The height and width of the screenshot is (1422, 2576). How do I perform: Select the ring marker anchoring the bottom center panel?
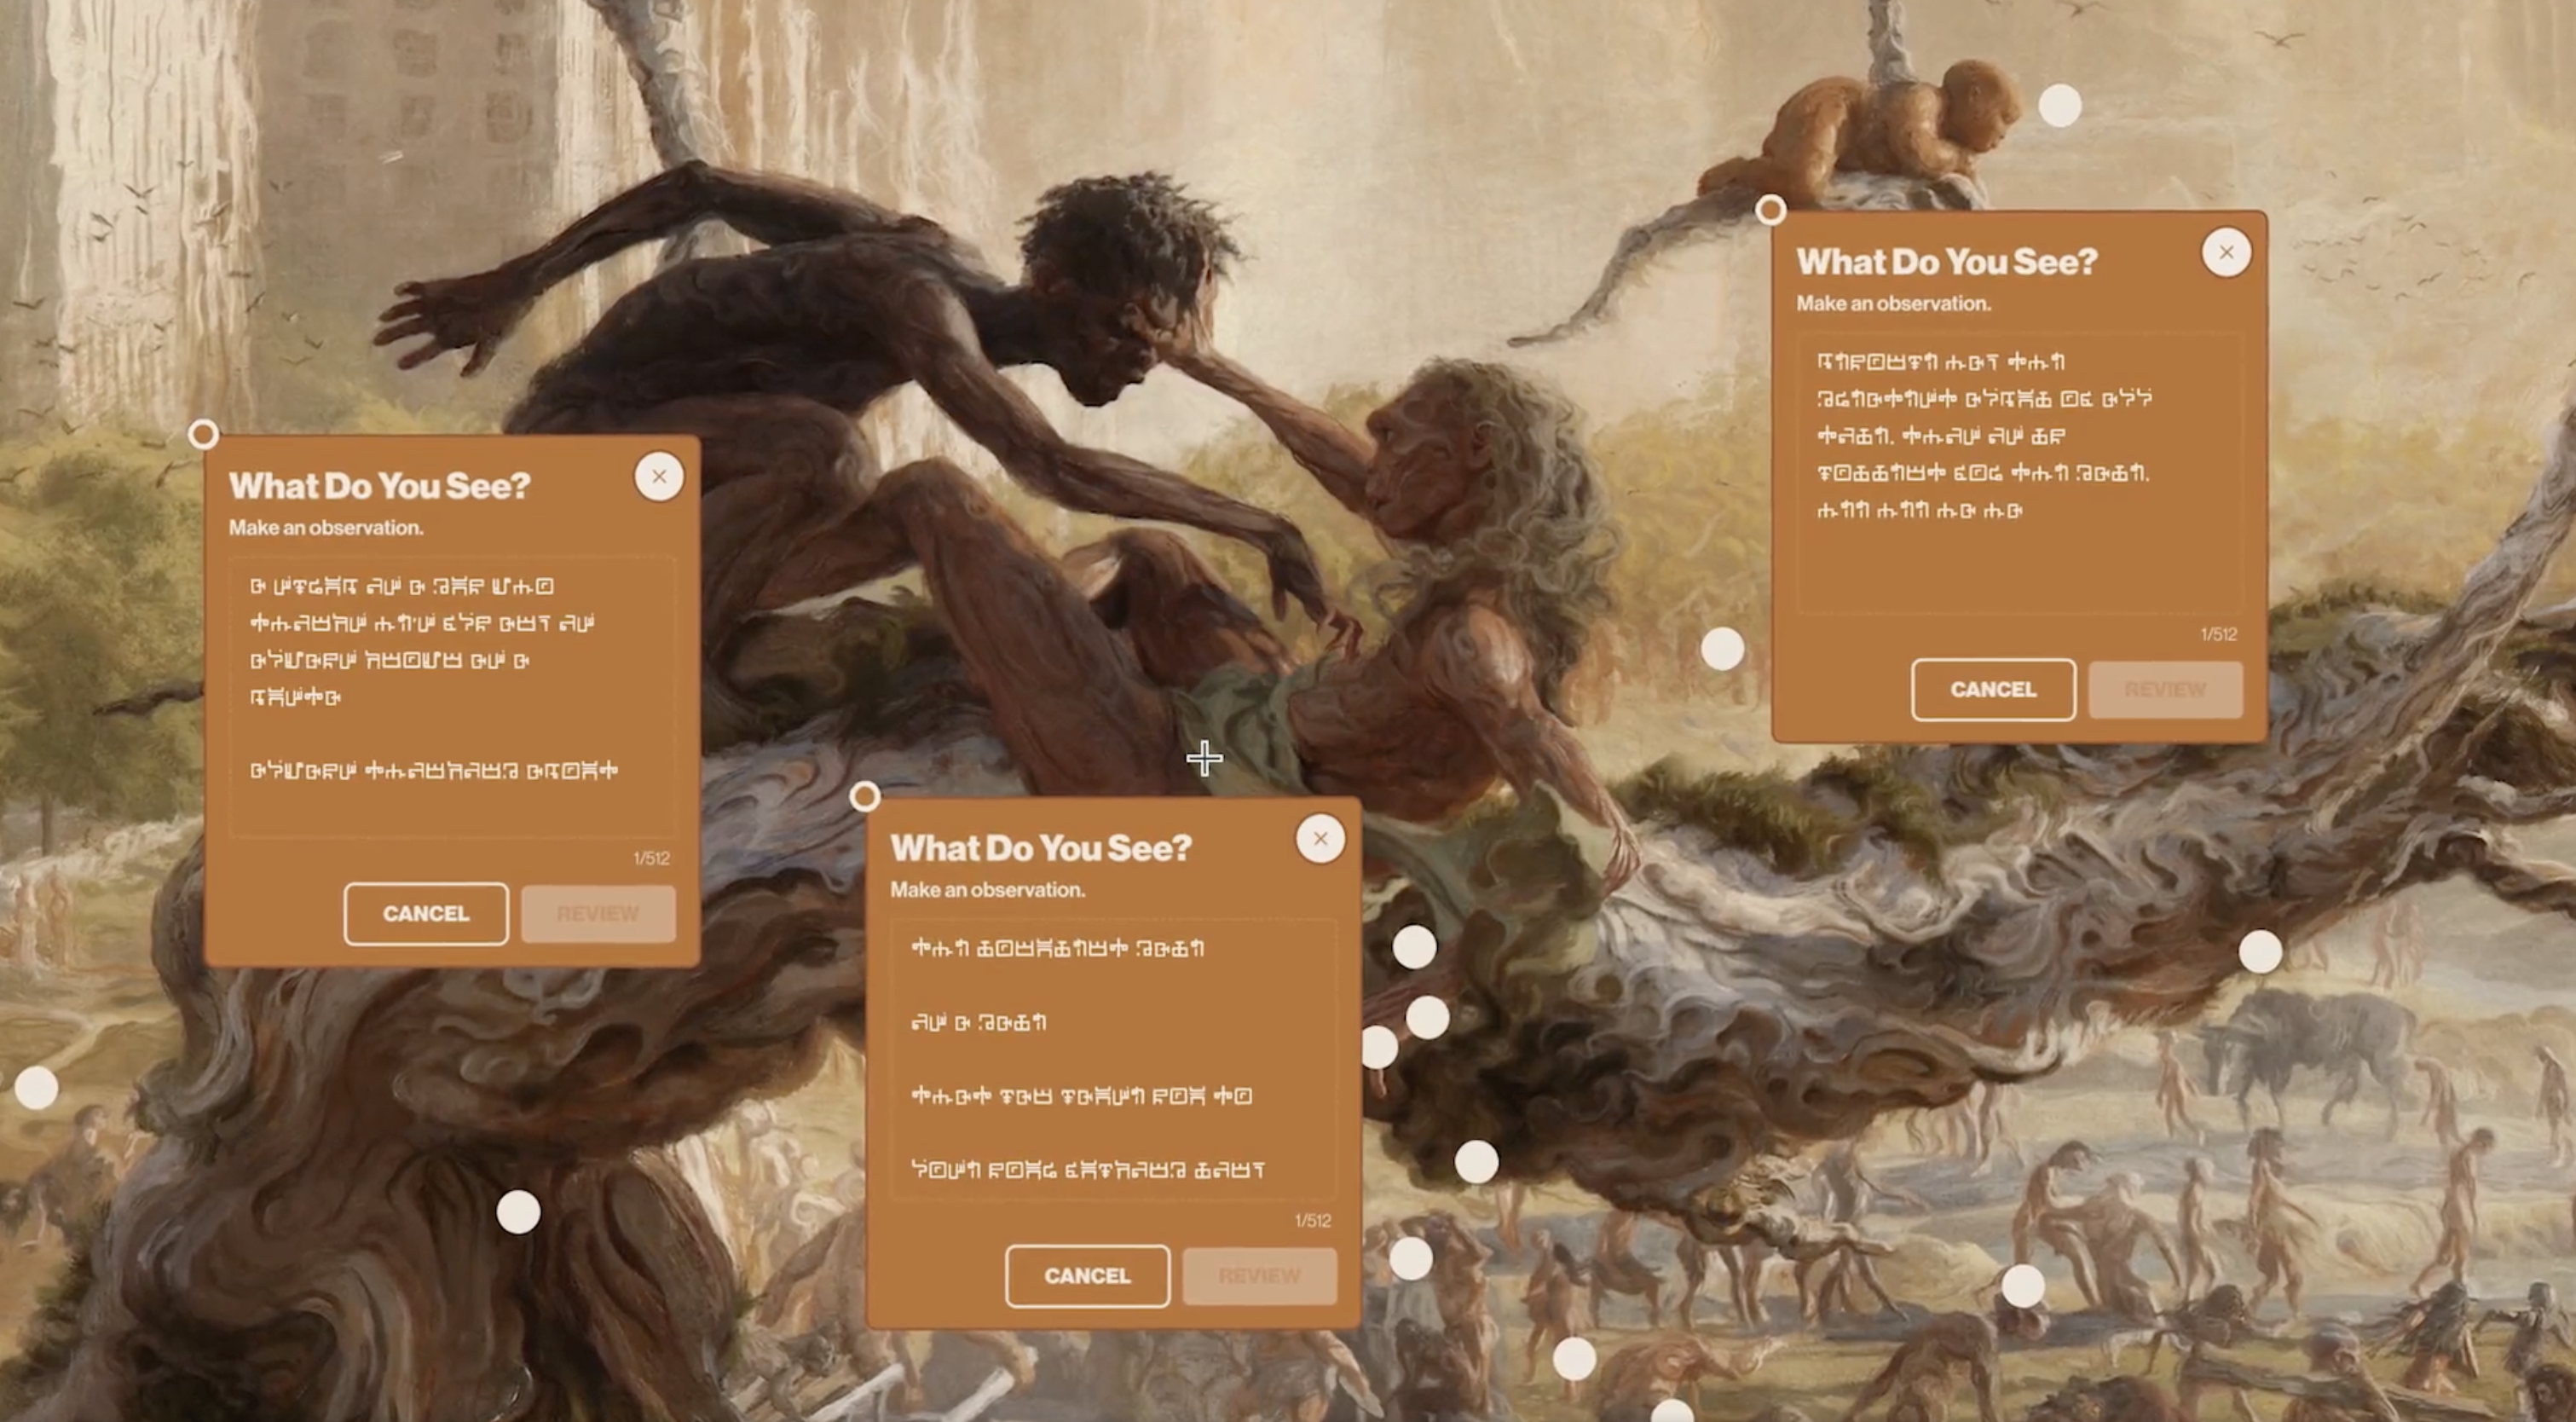(x=865, y=797)
